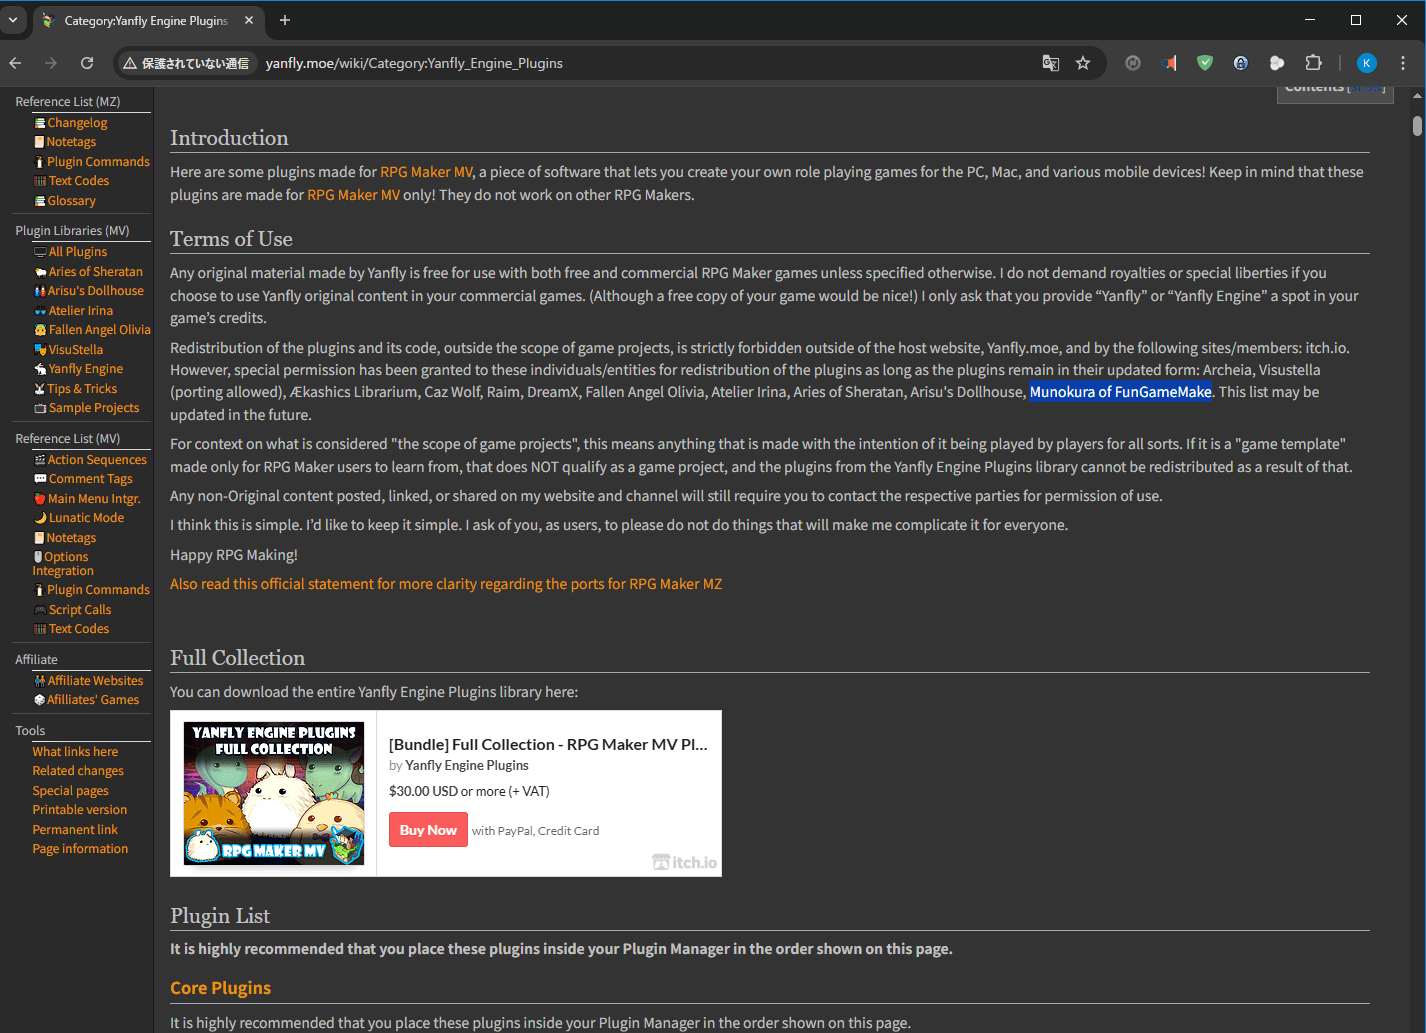
Task: Click the Buy Now button
Action: tap(428, 830)
